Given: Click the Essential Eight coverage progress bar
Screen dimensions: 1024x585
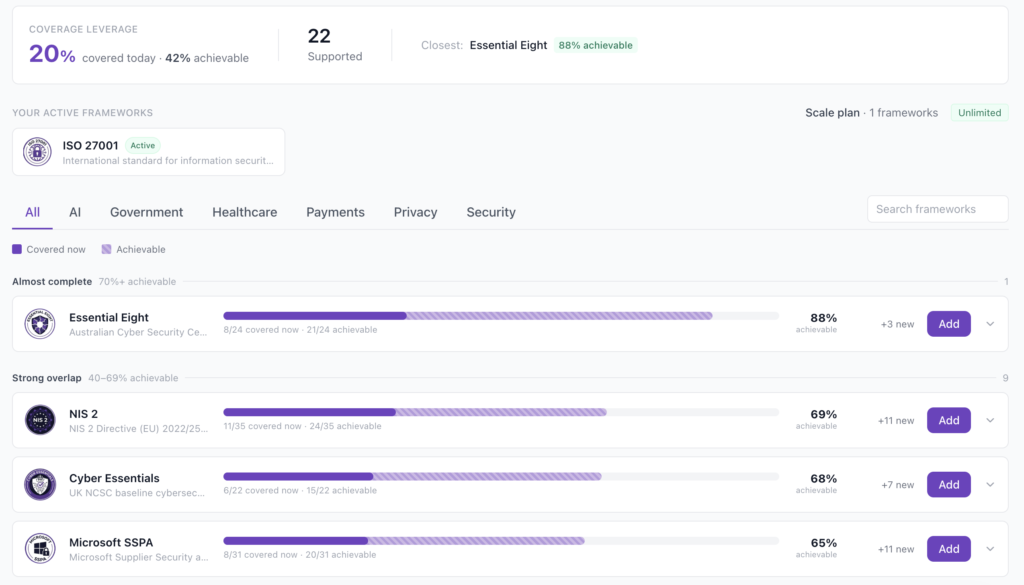Looking at the screenshot, I should 501,316.
